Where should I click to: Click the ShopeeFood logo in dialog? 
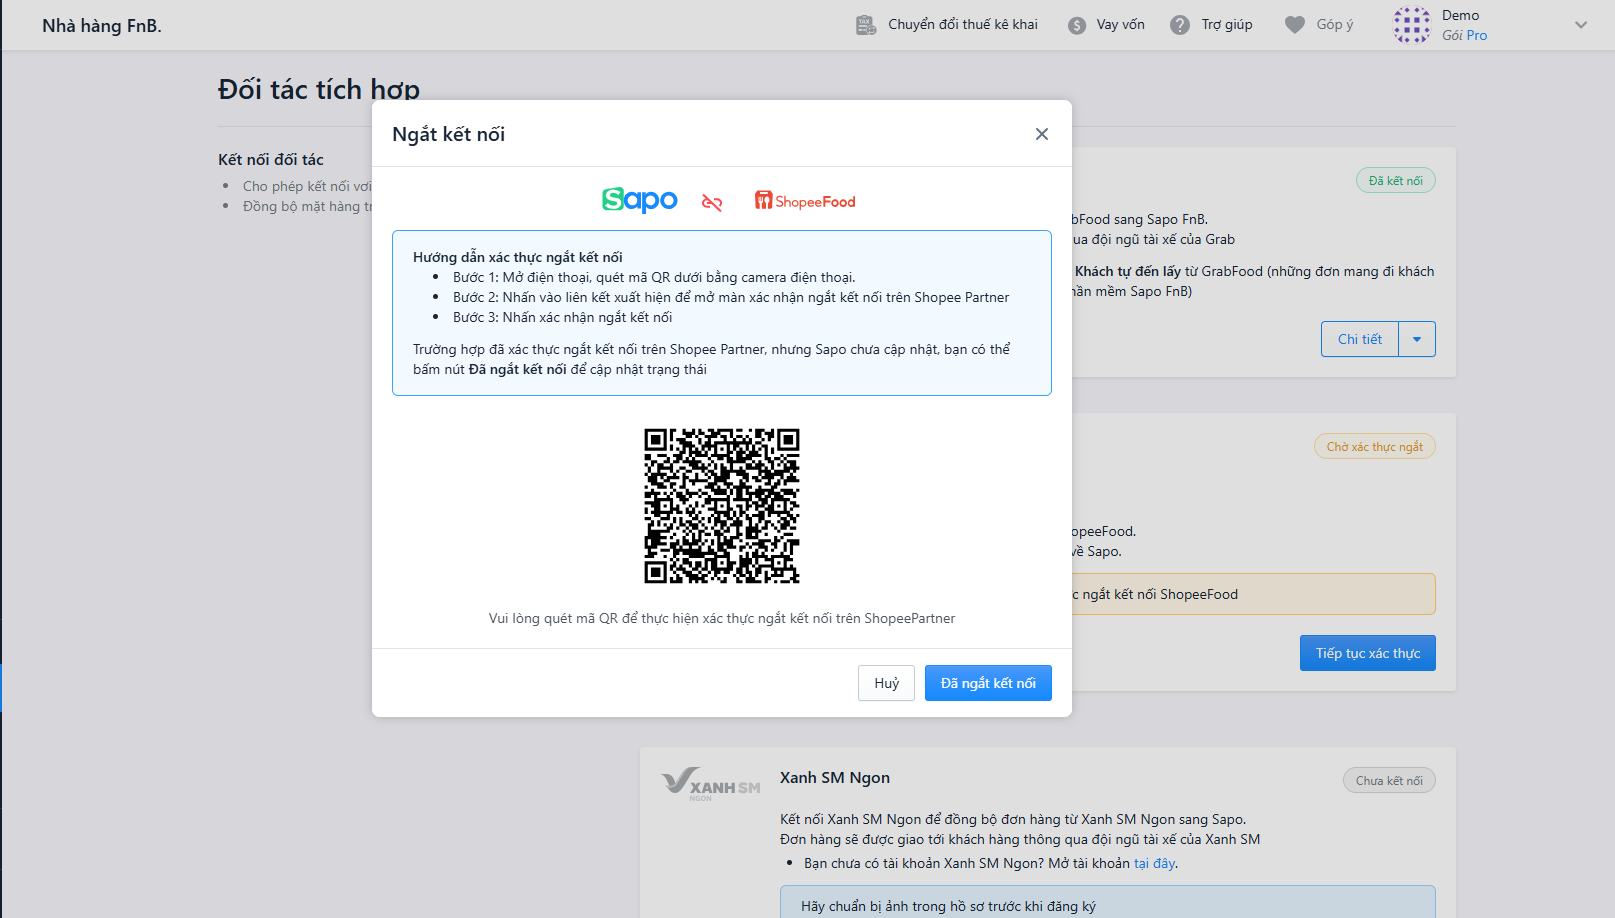[x=805, y=201]
